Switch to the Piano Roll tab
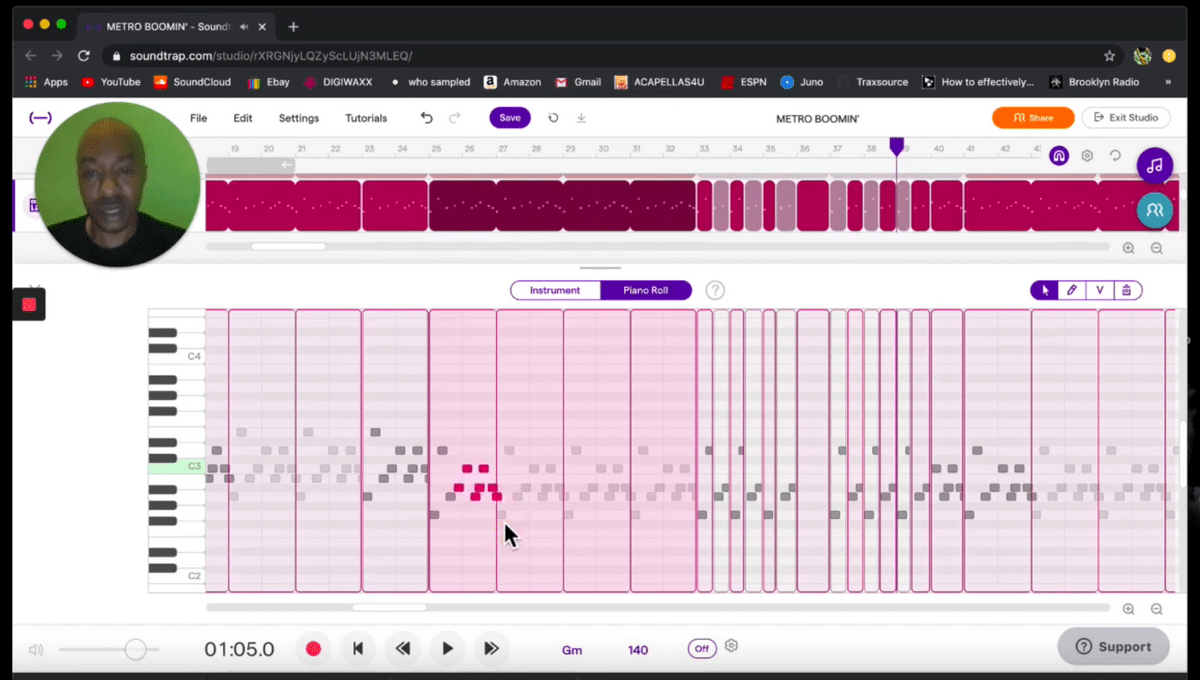Viewport: 1200px width, 680px height. click(x=646, y=290)
